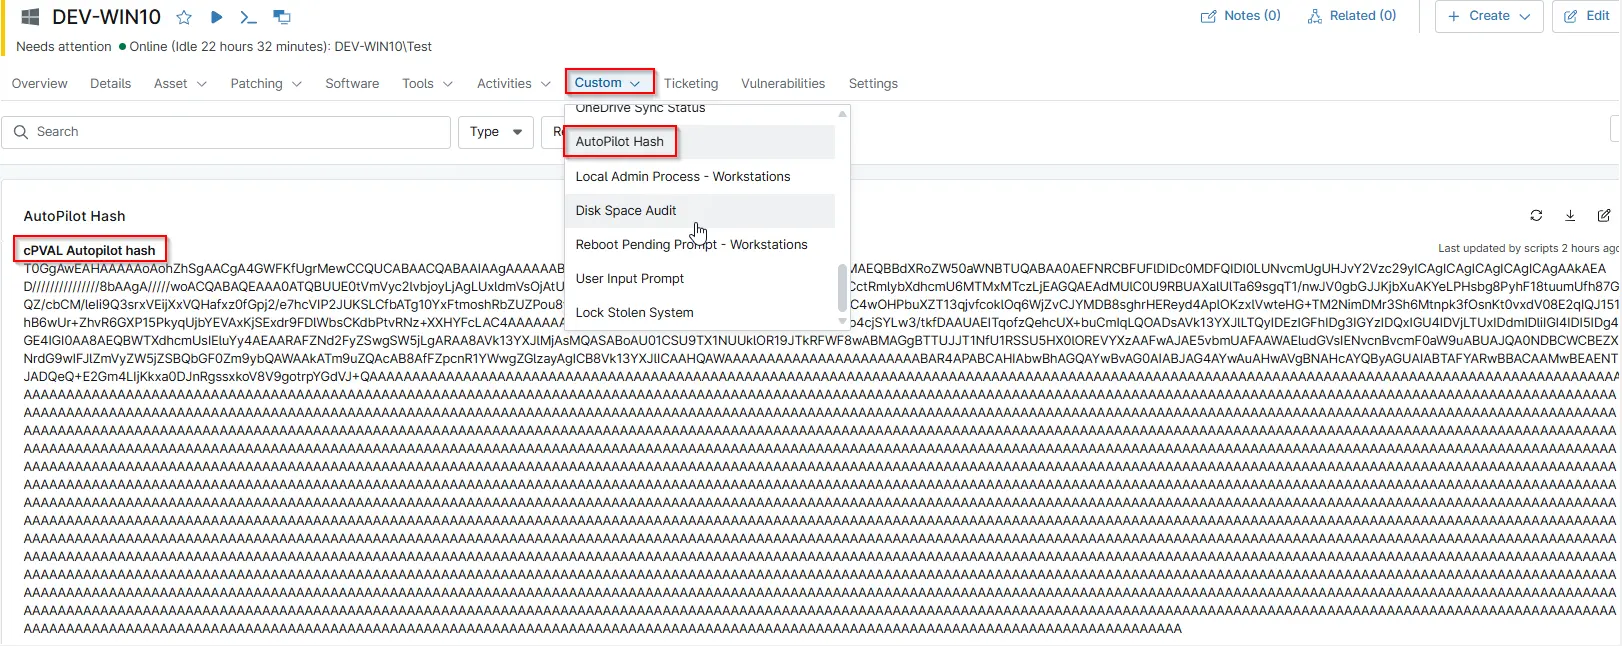Click the play/run action icon in header
This screenshot has height=646, width=1622.
(216, 17)
